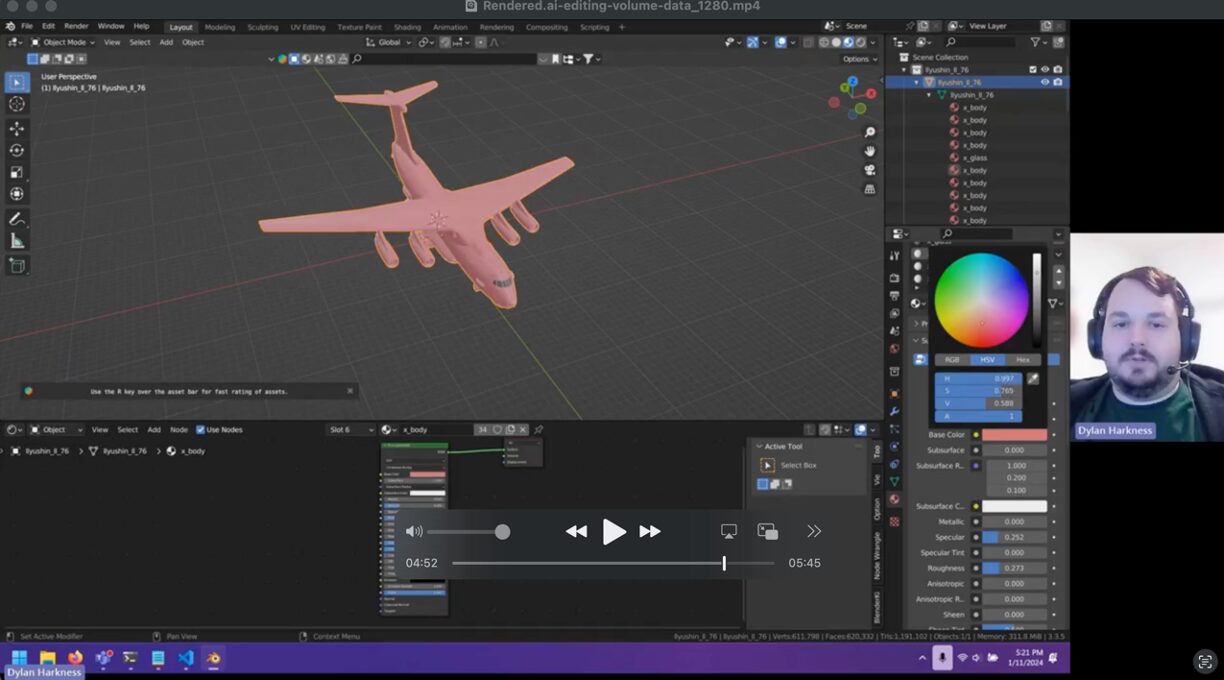Select the Select Box tool in viewport toolbar
Screen dimensions: 1224x680
click(17, 82)
